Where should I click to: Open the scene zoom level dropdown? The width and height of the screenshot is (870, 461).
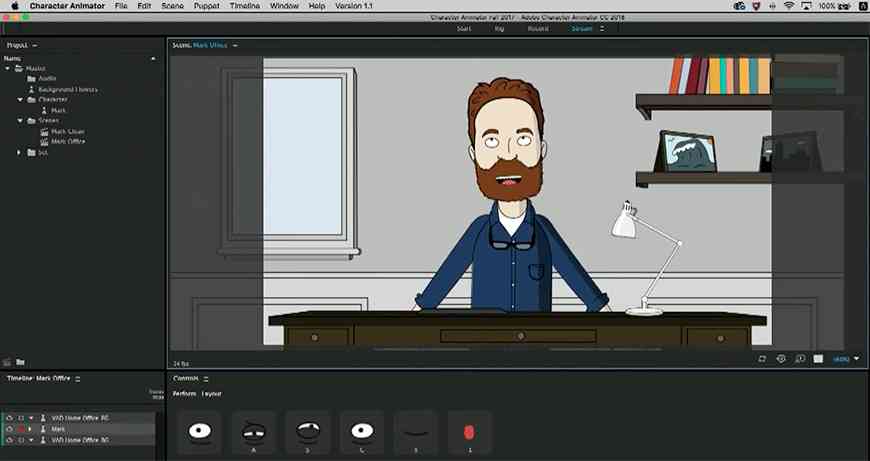pos(846,359)
